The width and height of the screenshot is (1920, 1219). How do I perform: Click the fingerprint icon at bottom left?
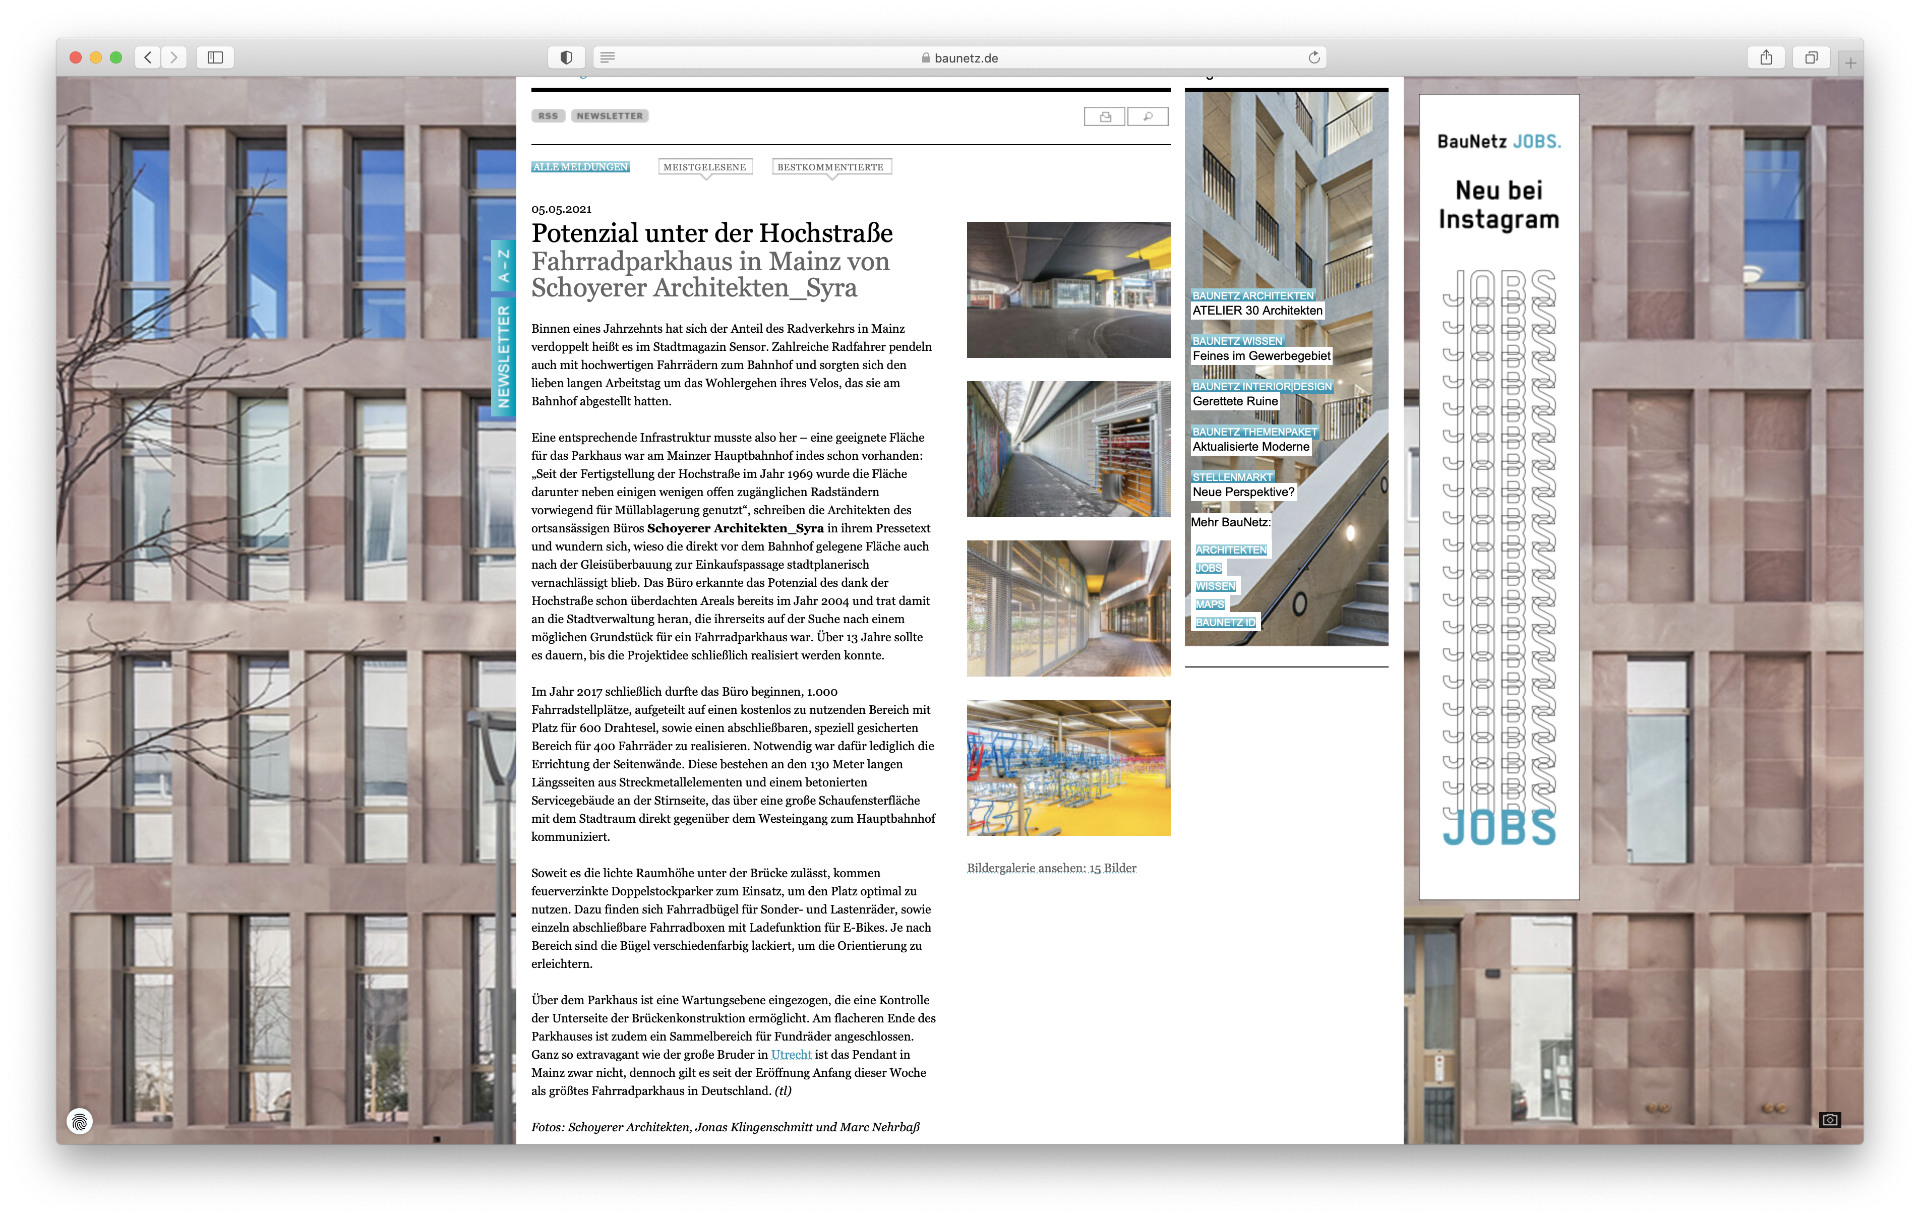80,1121
